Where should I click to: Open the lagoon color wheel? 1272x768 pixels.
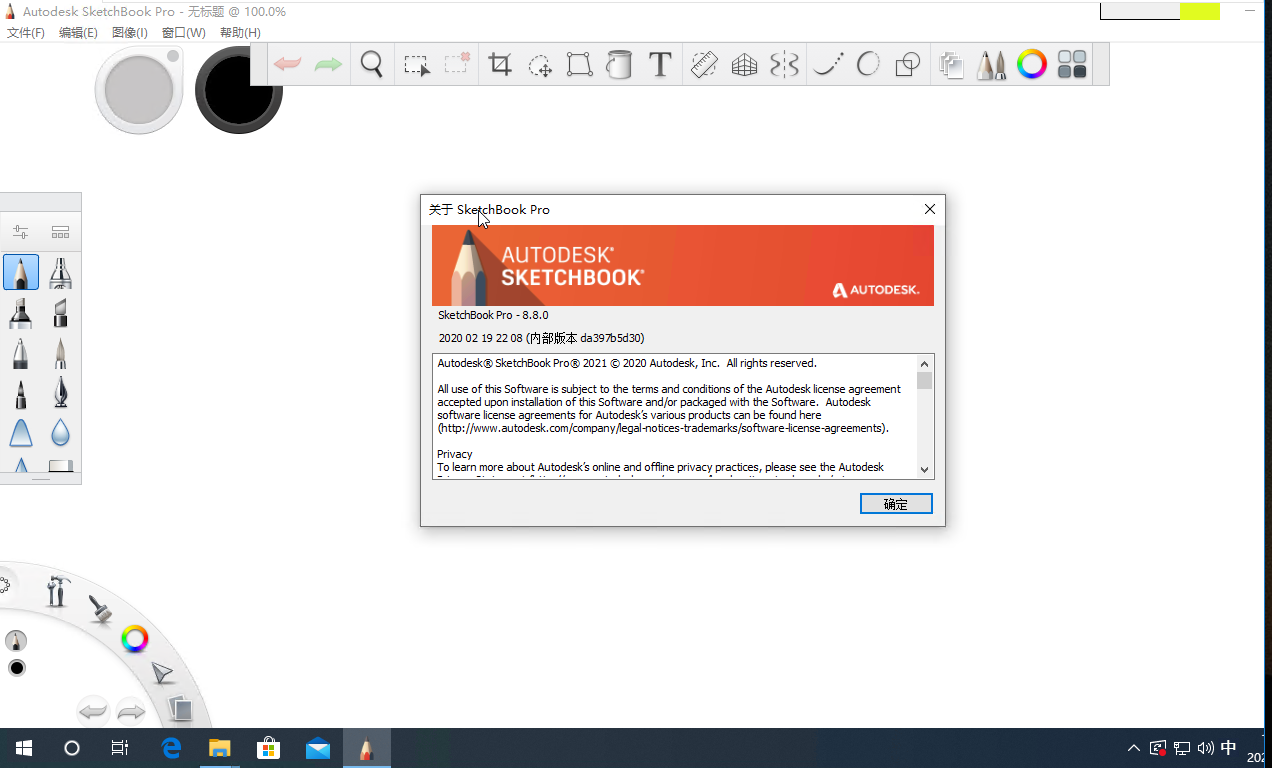point(135,638)
